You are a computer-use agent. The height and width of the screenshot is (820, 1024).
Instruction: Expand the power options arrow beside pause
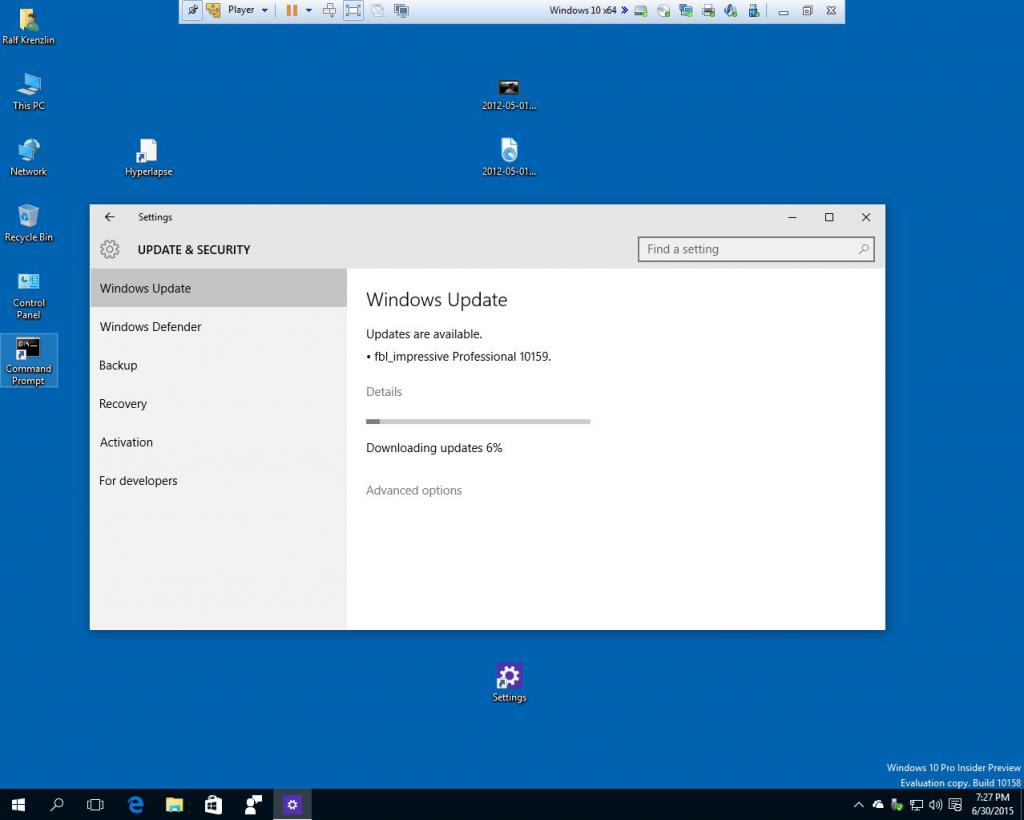tap(309, 10)
